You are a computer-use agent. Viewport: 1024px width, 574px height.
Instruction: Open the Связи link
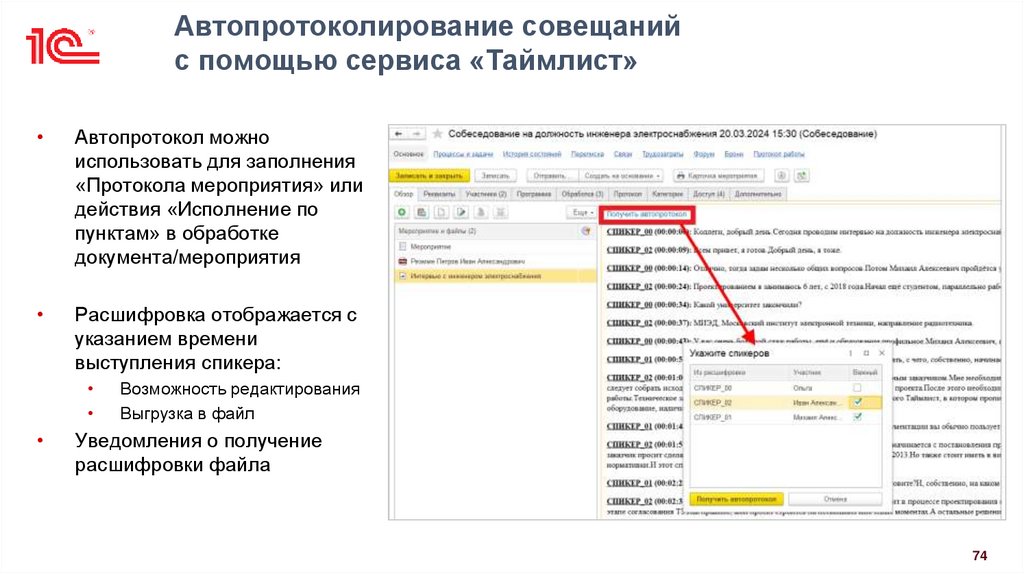(623, 154)
